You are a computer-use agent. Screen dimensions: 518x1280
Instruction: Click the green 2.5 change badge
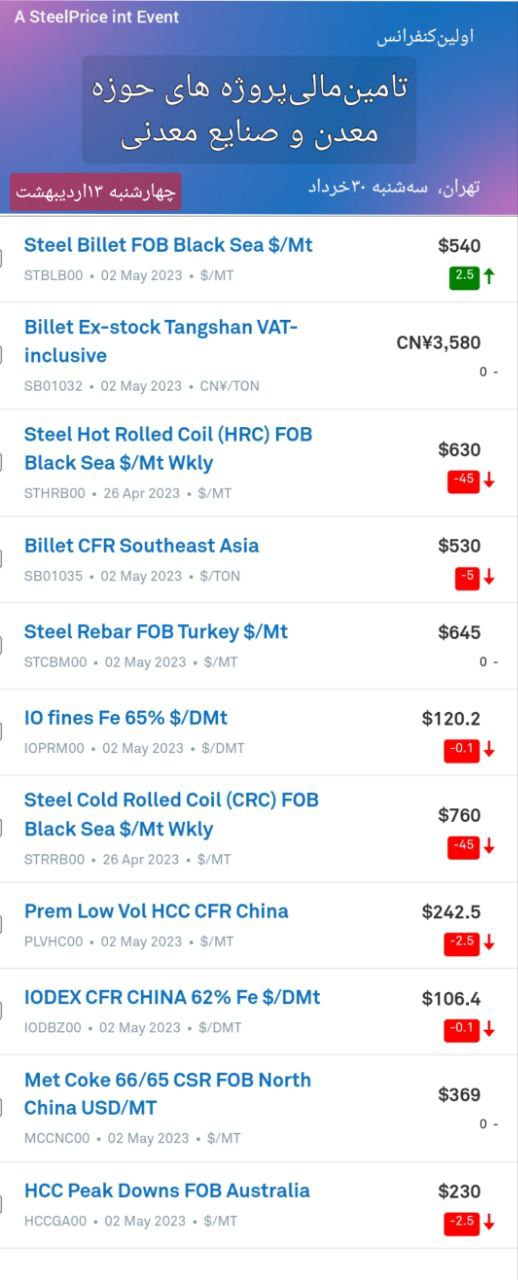[x=464, y=276]
